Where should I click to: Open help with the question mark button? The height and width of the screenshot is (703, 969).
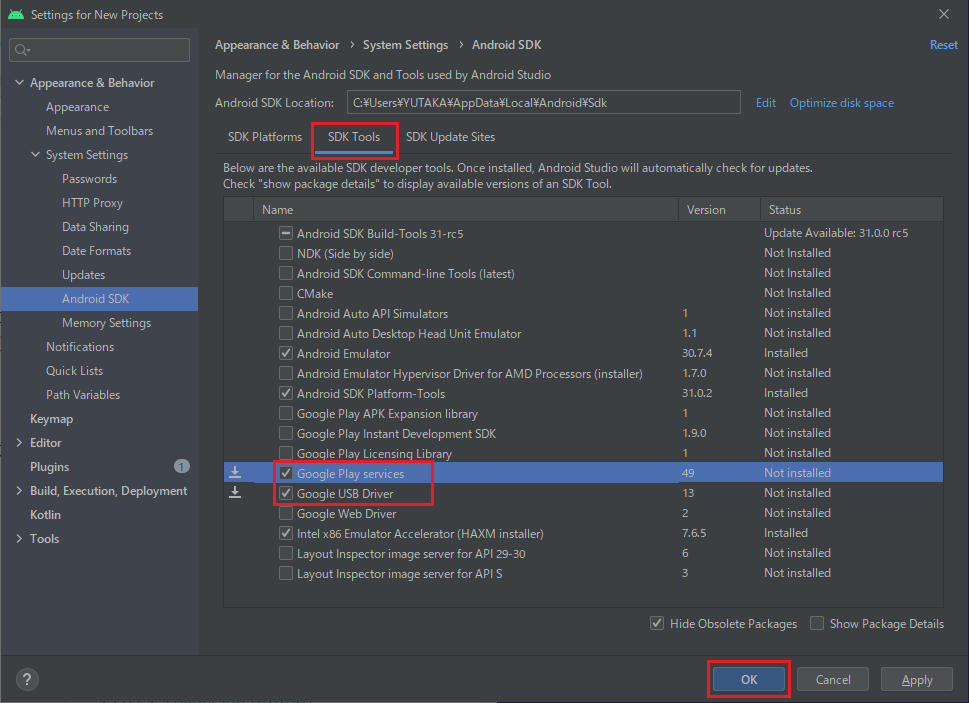pyautogui.click(x=27, y=680)
